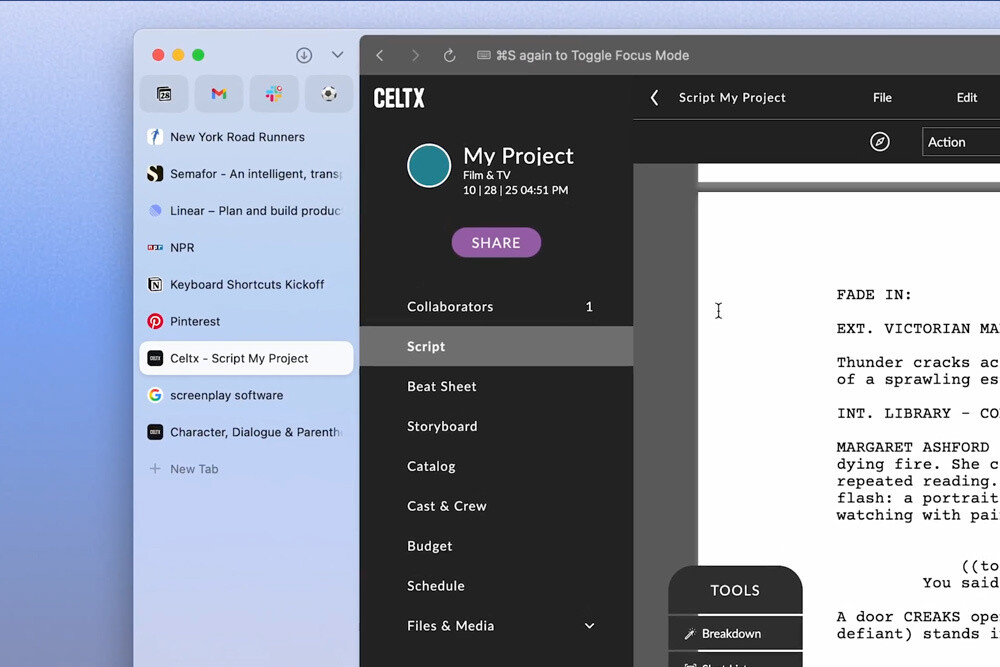Open the sidebar chevron dropdown menu
1000x667 pixels.
tap(338, 55)
